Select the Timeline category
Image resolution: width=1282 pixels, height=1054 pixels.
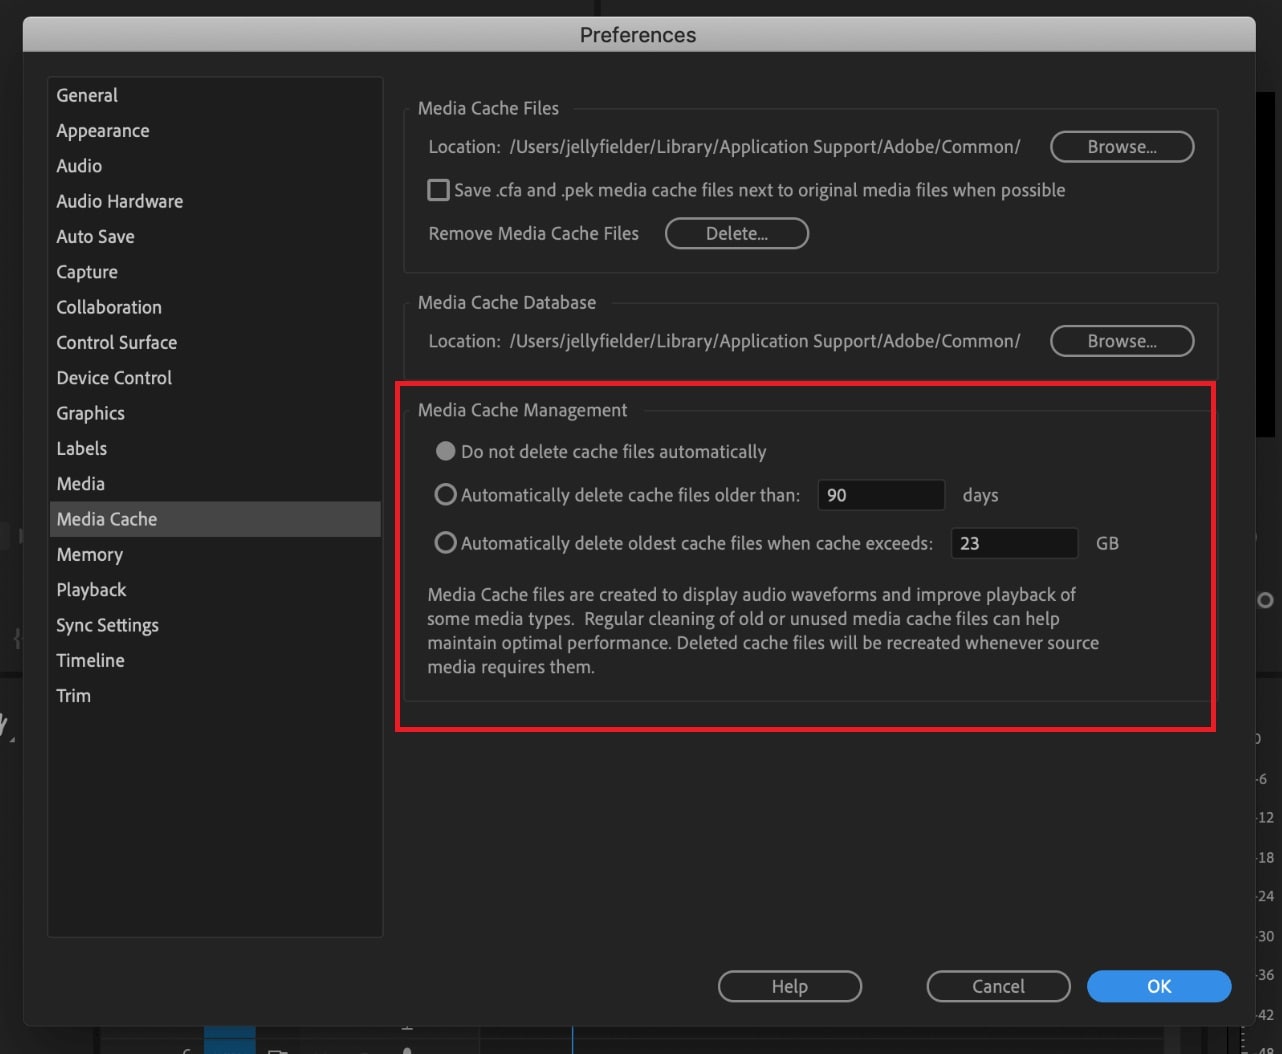(214, 660)
